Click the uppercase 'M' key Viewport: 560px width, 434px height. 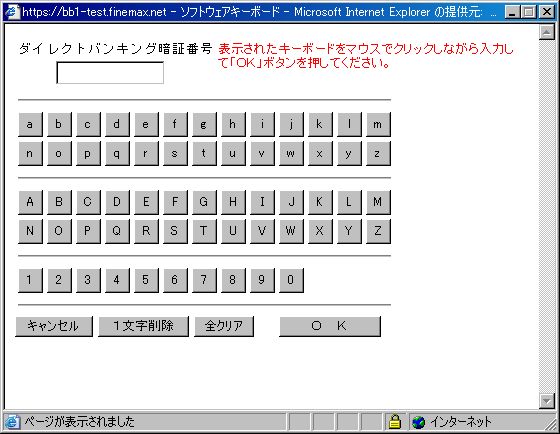(378, 202)
